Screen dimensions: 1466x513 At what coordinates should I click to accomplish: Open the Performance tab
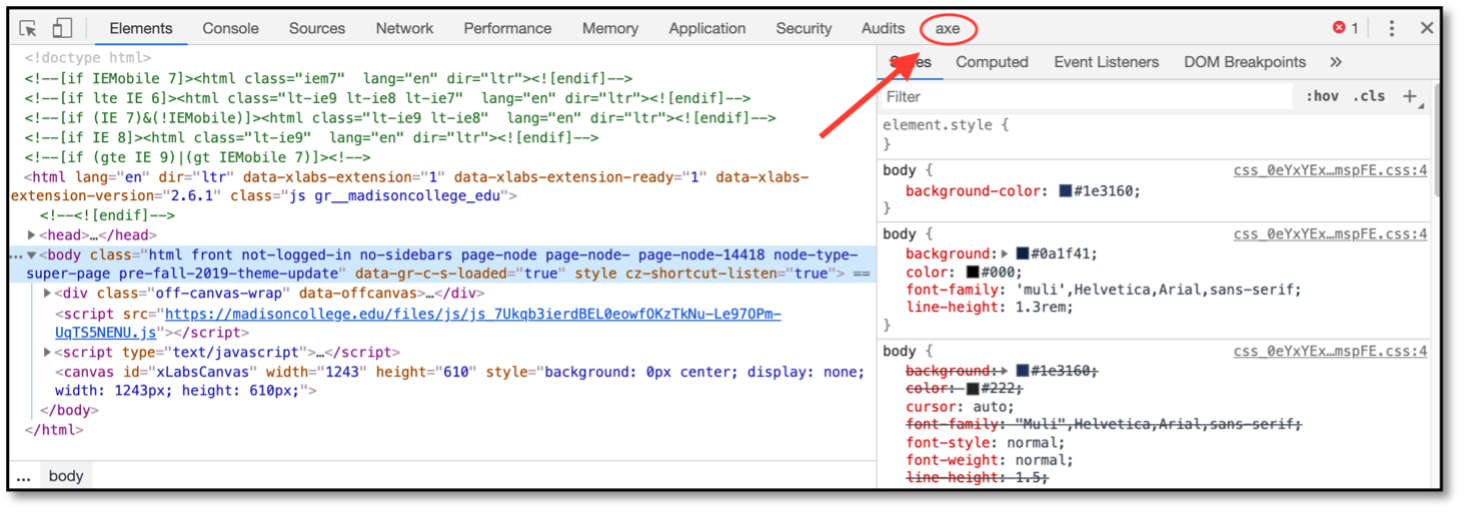click(x=507, y=28)
